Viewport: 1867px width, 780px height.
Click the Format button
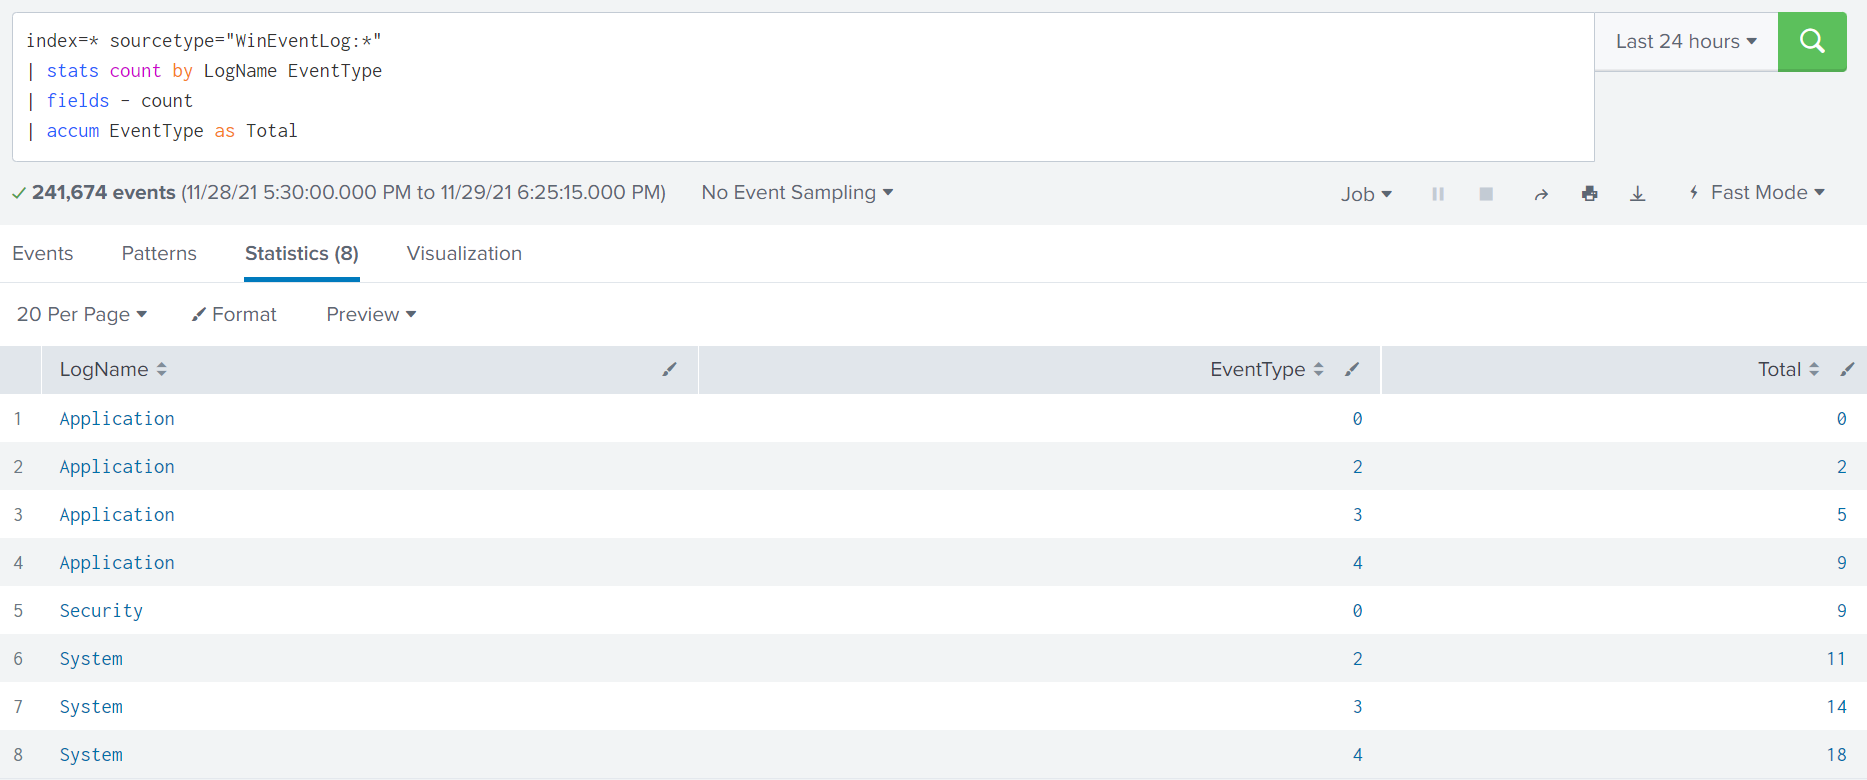[x=234, y=315]
